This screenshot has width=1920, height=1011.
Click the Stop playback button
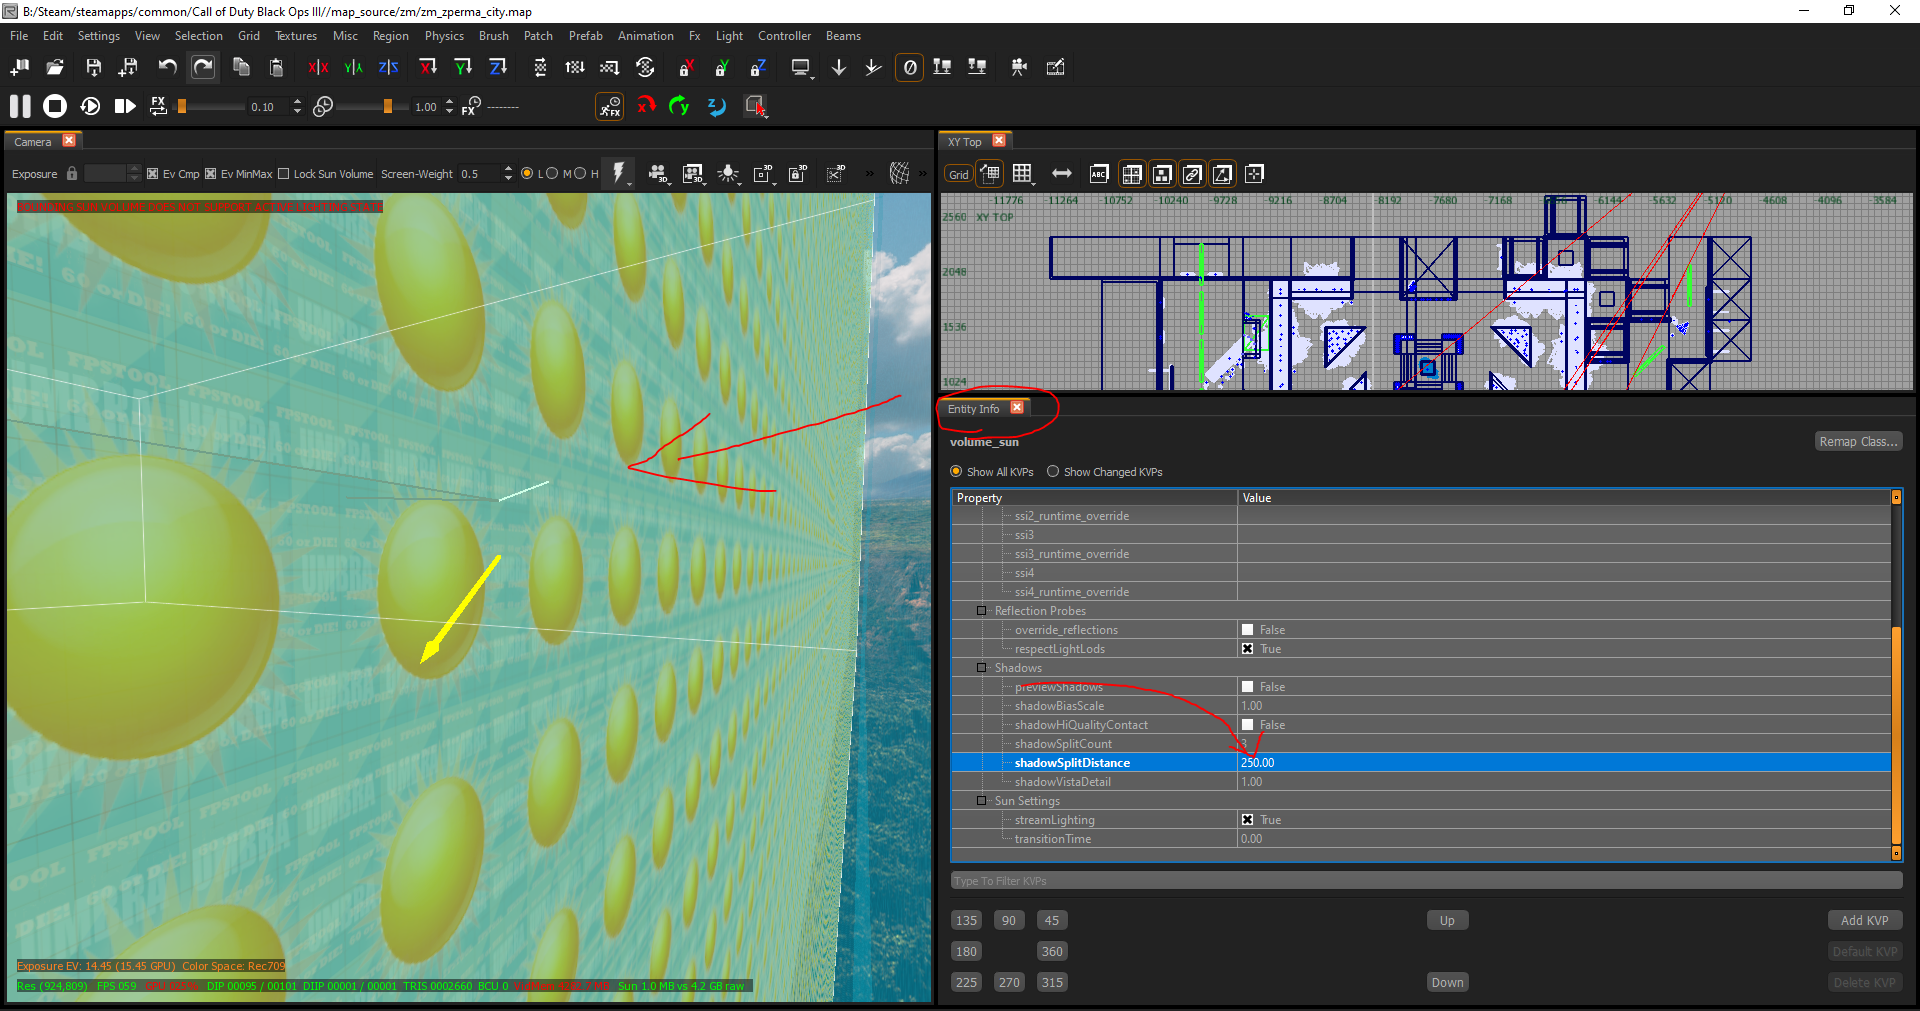pyautogui.click(x=55, y=106)
